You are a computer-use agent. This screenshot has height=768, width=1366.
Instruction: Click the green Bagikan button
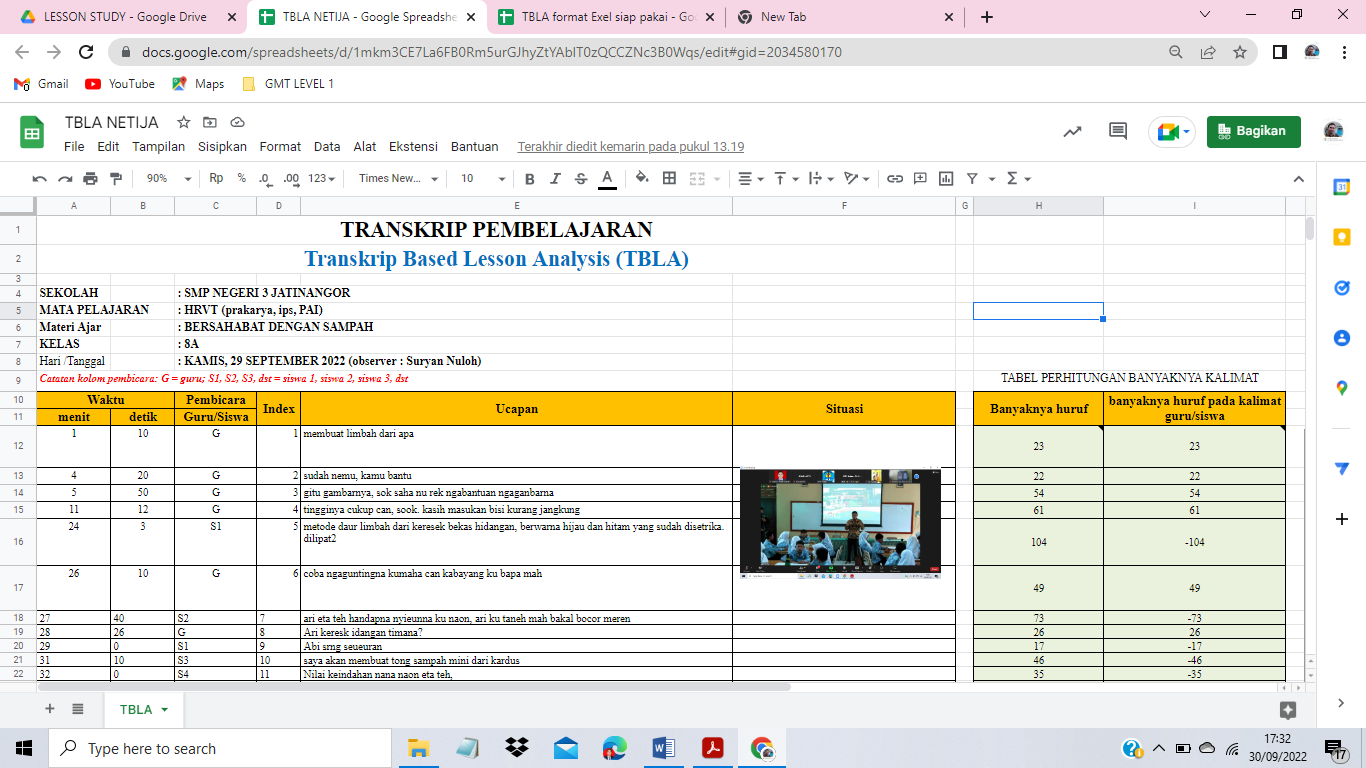1253,132
